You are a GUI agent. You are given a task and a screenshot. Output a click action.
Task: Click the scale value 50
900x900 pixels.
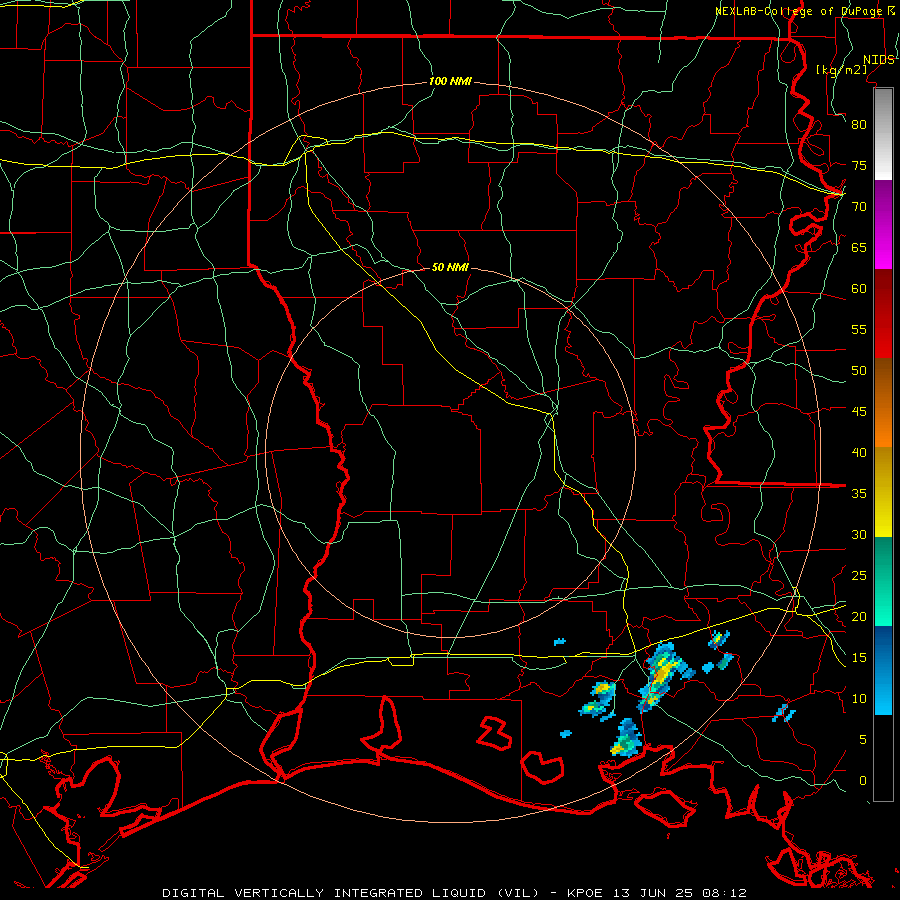859,371
